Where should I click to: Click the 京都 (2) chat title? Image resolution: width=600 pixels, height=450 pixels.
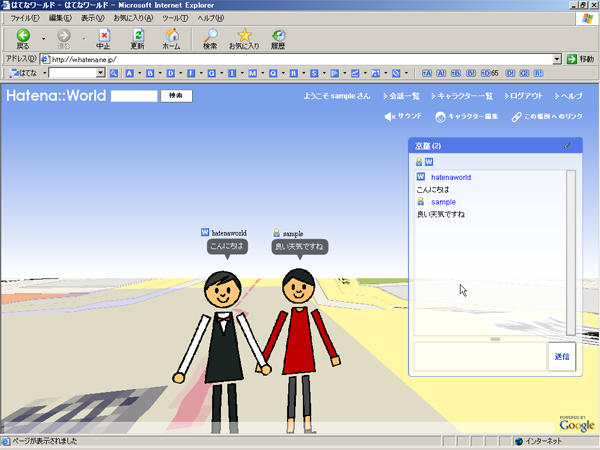[x=428, y=146]
